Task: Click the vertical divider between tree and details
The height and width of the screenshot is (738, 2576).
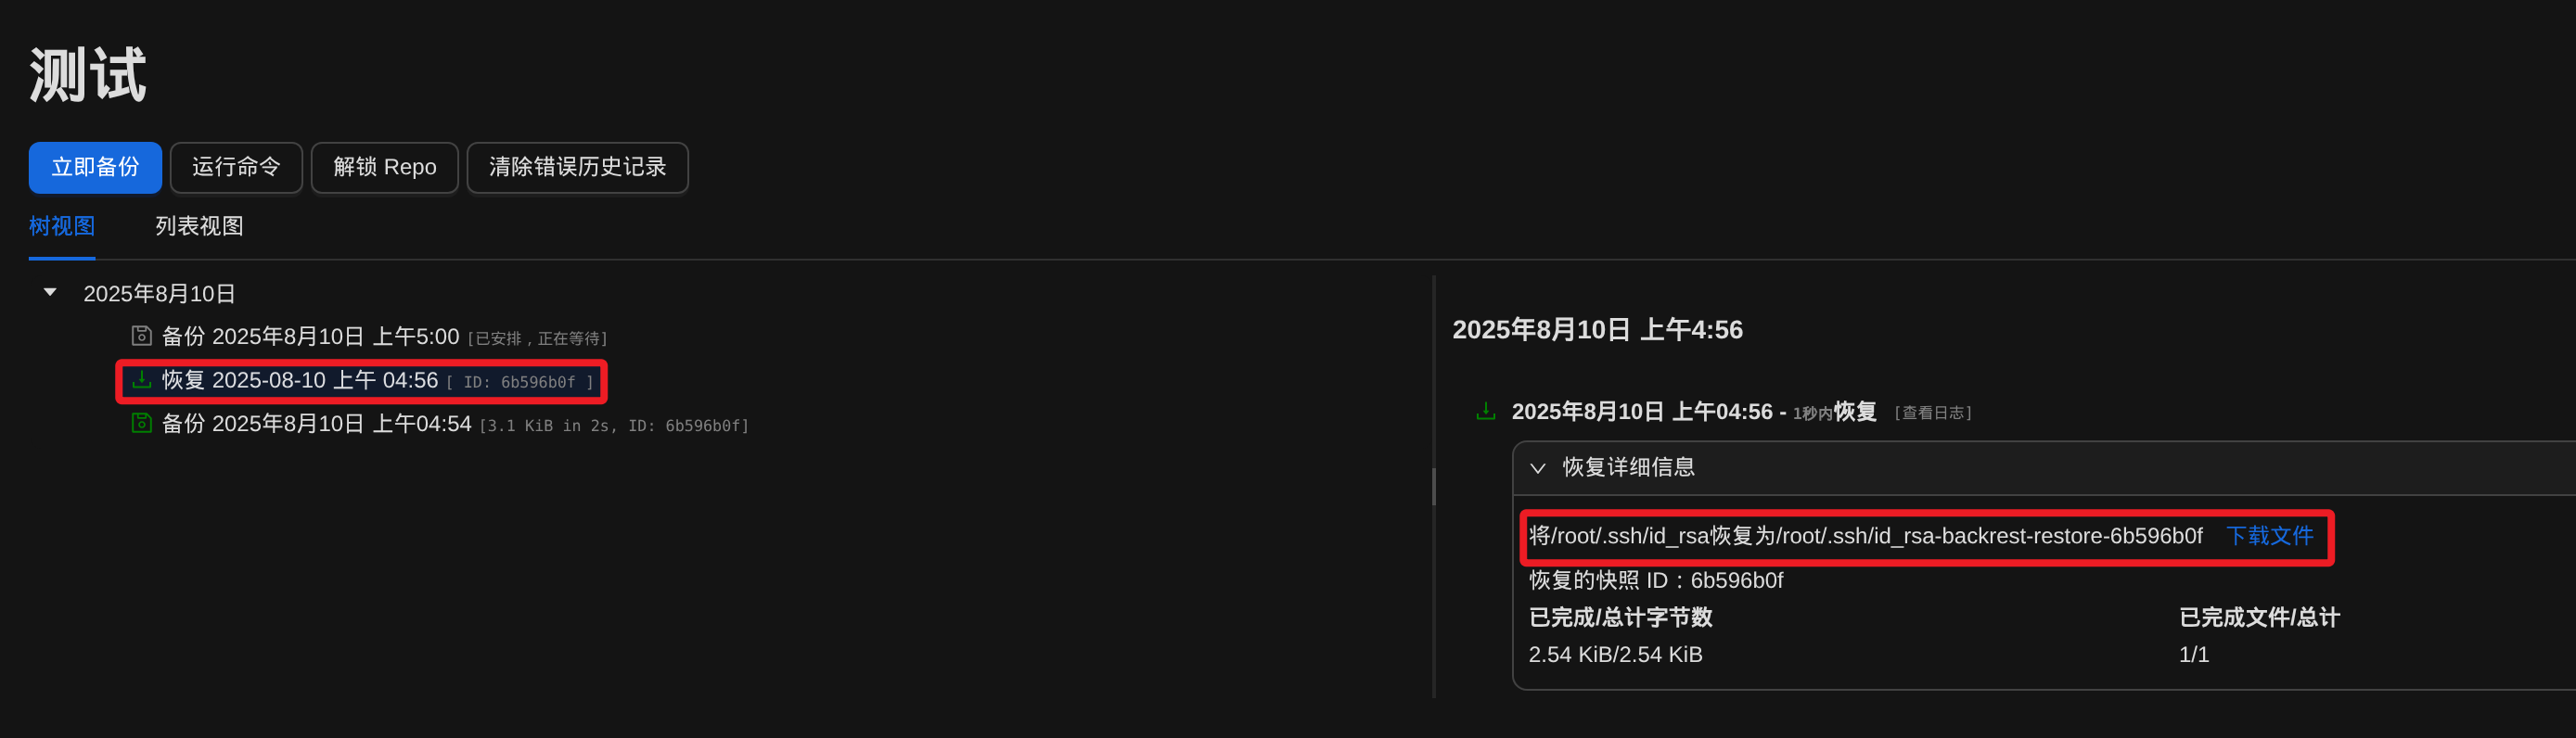Action: [x=1434, y=486]
